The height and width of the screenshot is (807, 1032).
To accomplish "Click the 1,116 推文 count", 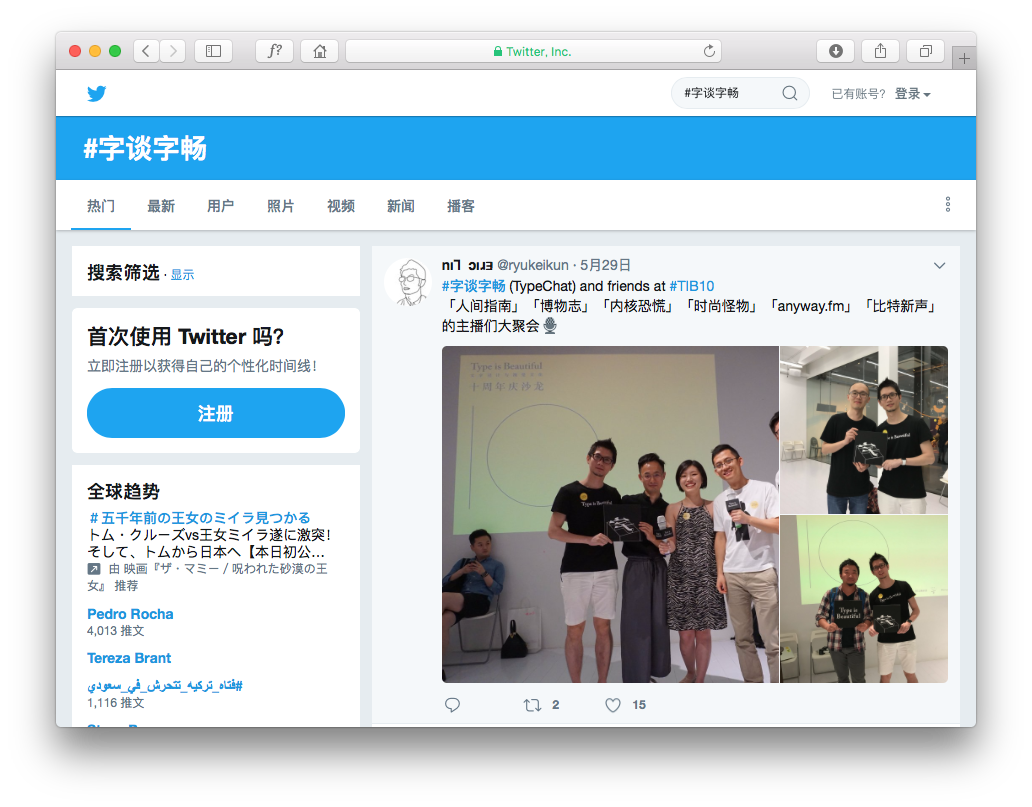I will click(x=116, y=702).
